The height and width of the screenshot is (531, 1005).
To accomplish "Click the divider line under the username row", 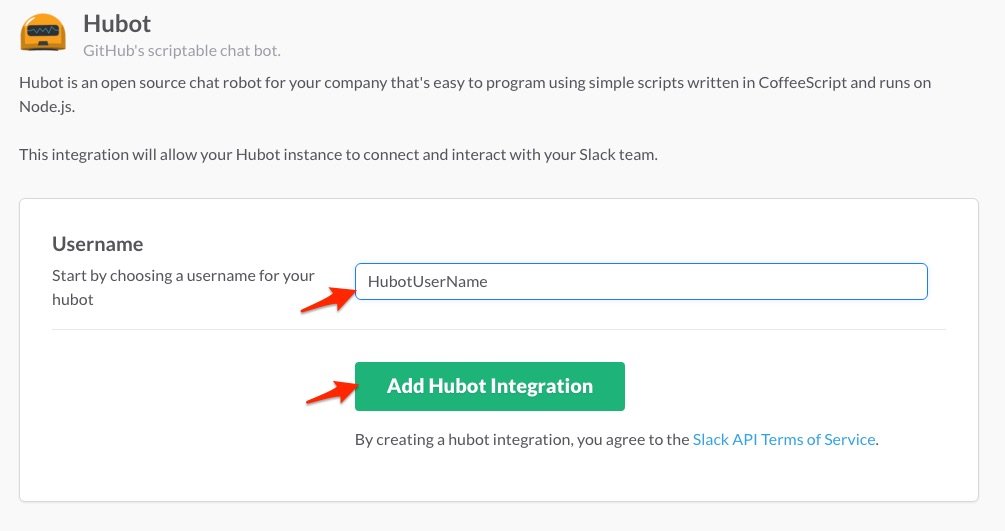I will 498,329.
